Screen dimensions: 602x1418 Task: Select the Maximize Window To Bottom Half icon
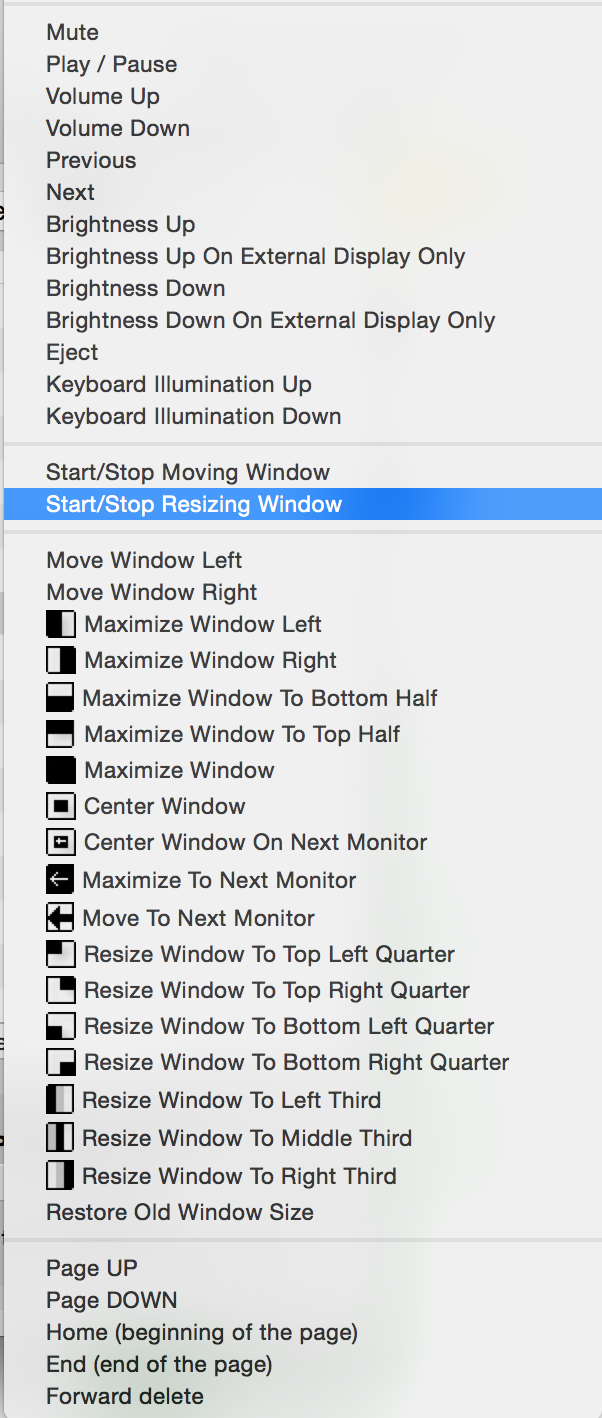point(61,698)
